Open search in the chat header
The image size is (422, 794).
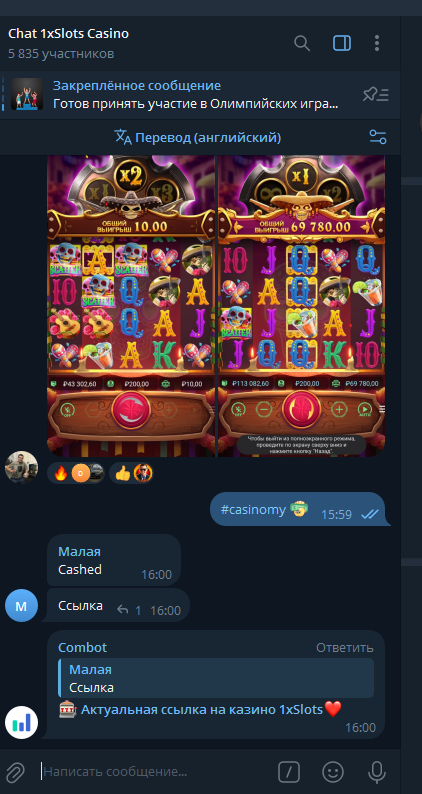302,44
